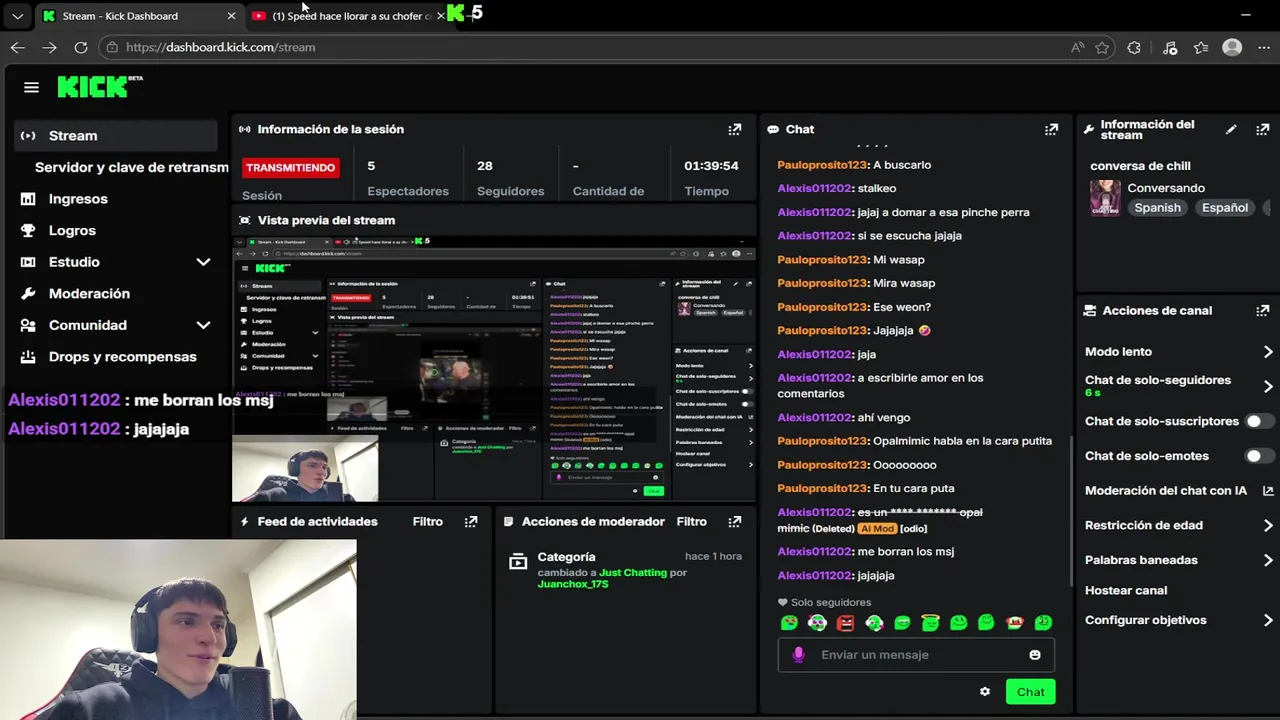Click the stream preview video
The image size is (1280, 720).
click(494, 368)
